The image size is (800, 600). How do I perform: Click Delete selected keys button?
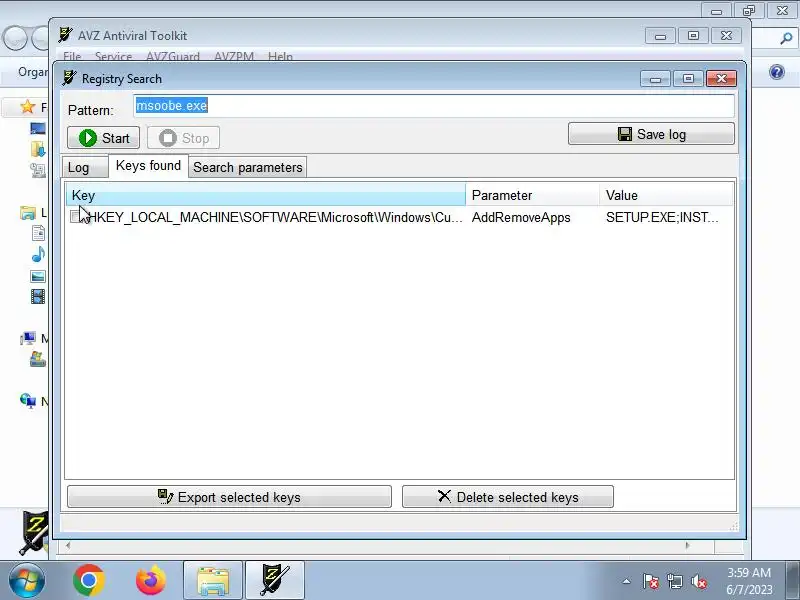click(x=508, y=497)
